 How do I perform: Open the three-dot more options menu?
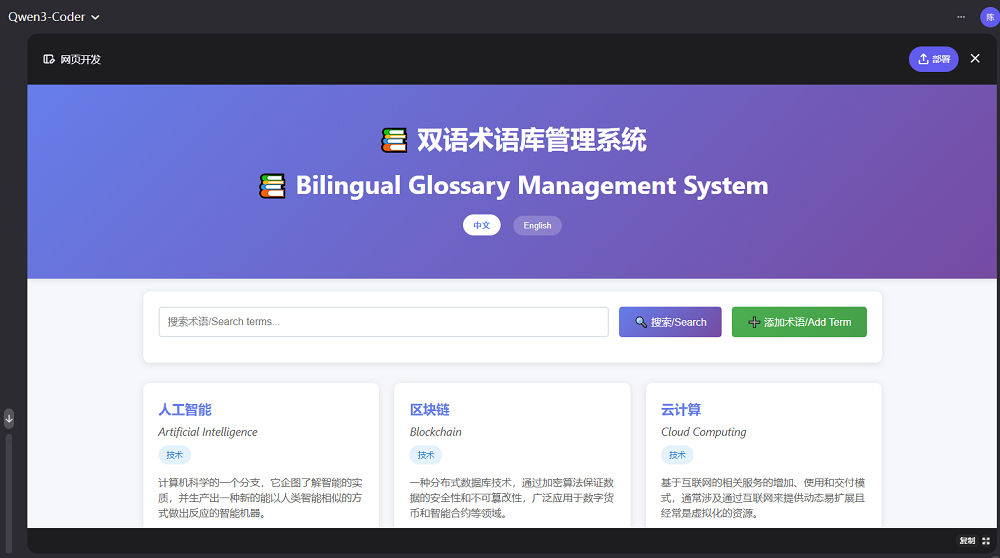coord(961,17)
